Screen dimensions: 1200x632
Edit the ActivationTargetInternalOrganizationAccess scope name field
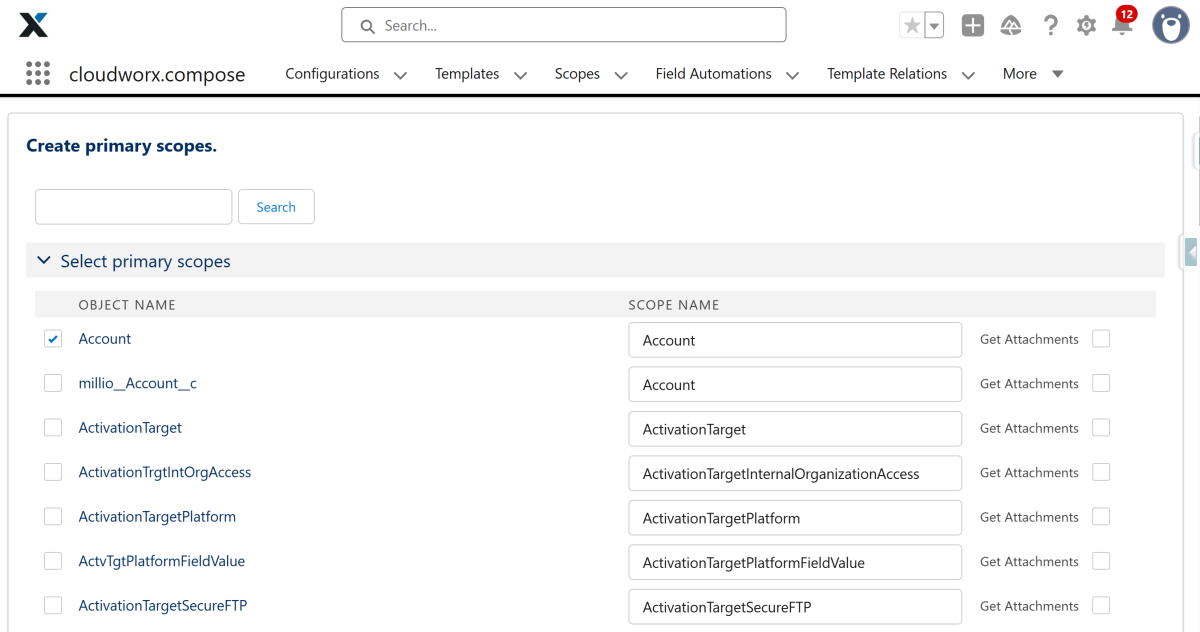795,474
